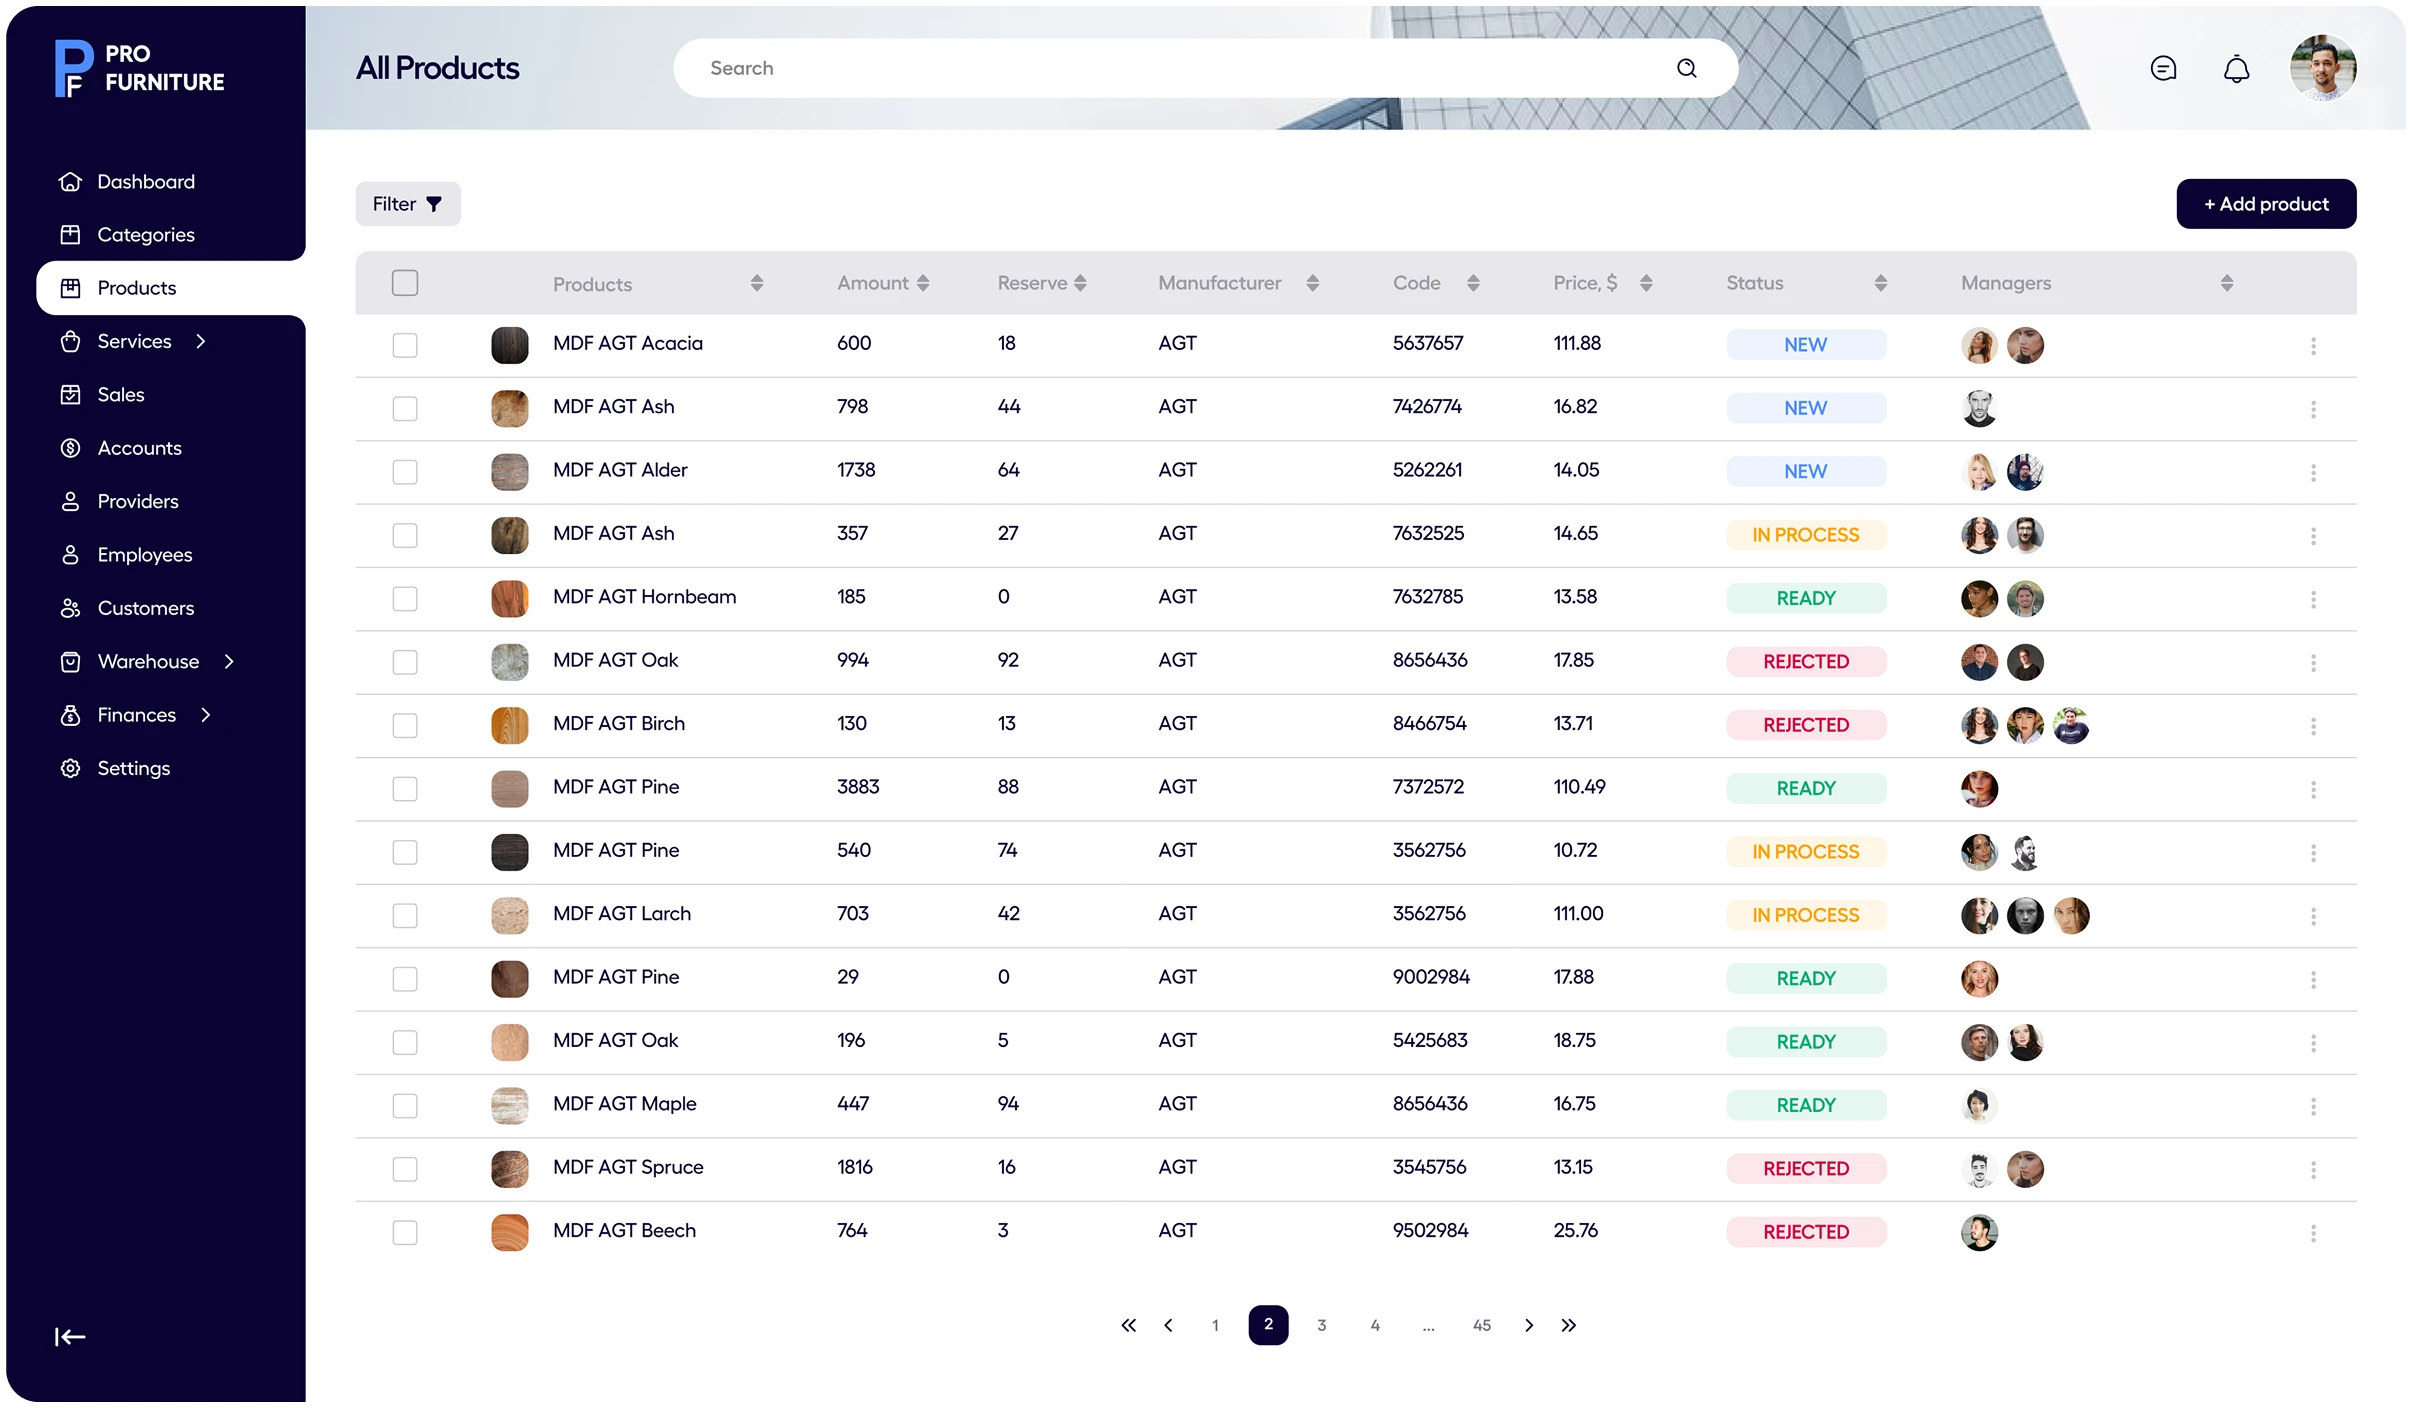Click the search magnifier icon
This screenshot has width=2413, height=1408.
[1686, 68]
